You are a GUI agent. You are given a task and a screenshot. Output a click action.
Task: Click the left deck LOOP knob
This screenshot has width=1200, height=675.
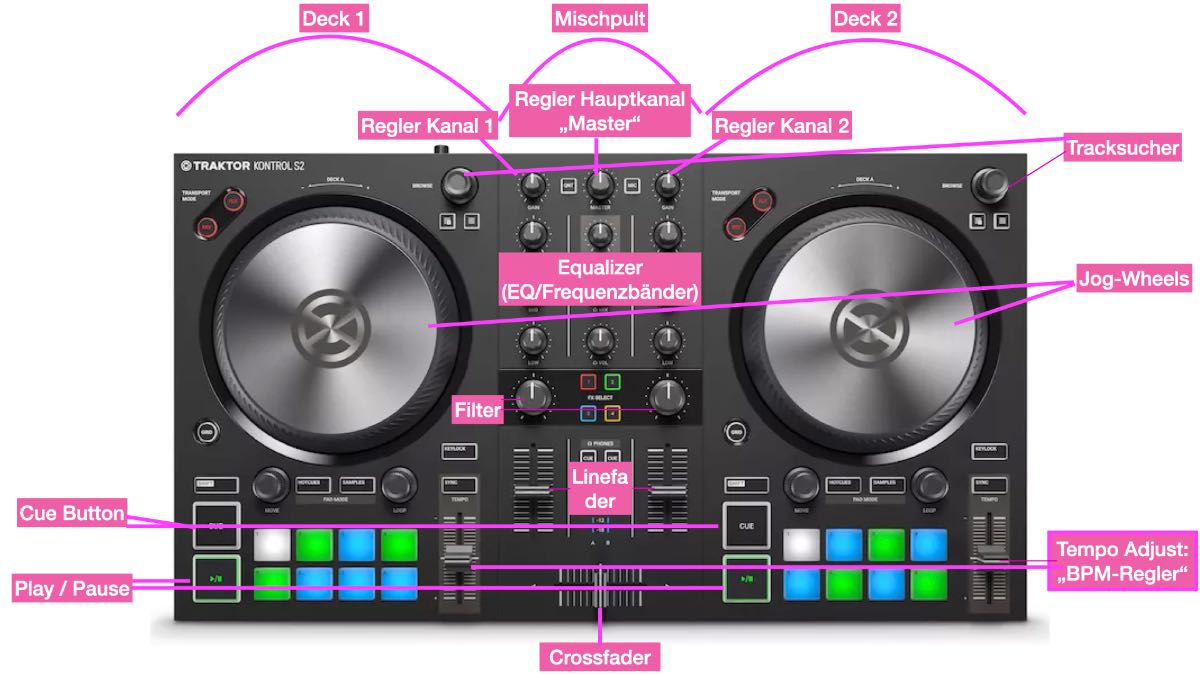point(398,486)
